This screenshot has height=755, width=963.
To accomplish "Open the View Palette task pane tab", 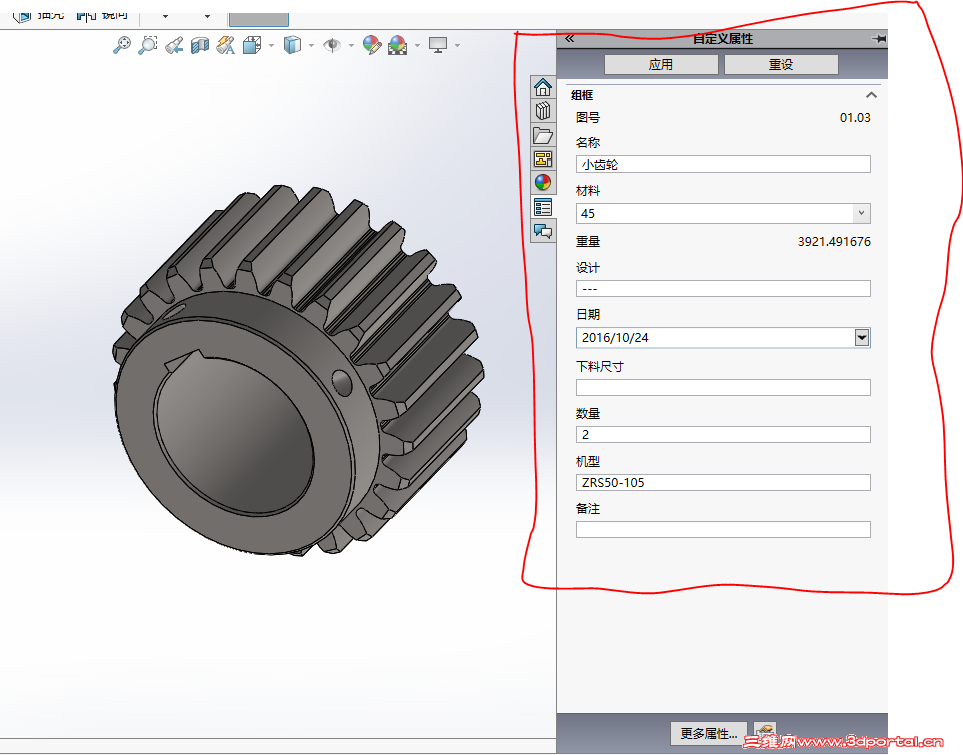I will click(543, 159).
